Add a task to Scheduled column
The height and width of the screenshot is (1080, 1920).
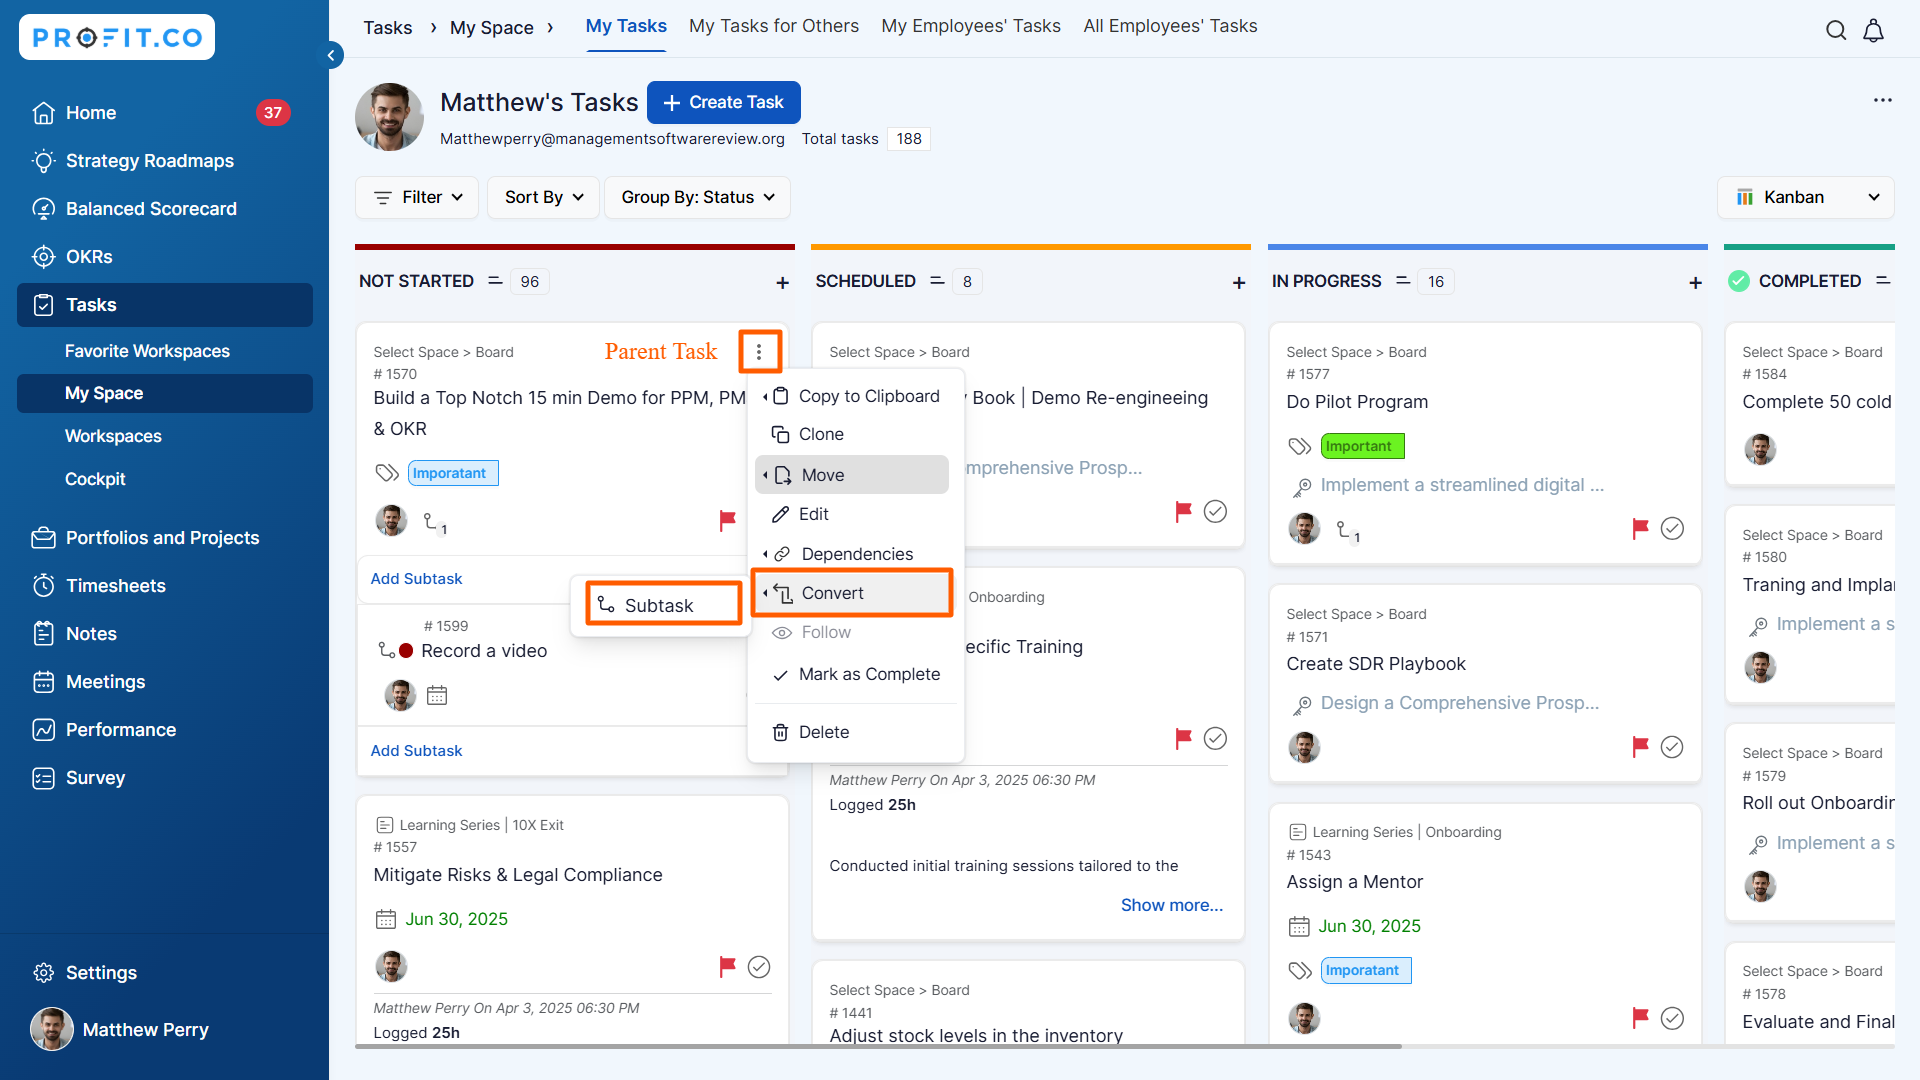pos(1239,283)
